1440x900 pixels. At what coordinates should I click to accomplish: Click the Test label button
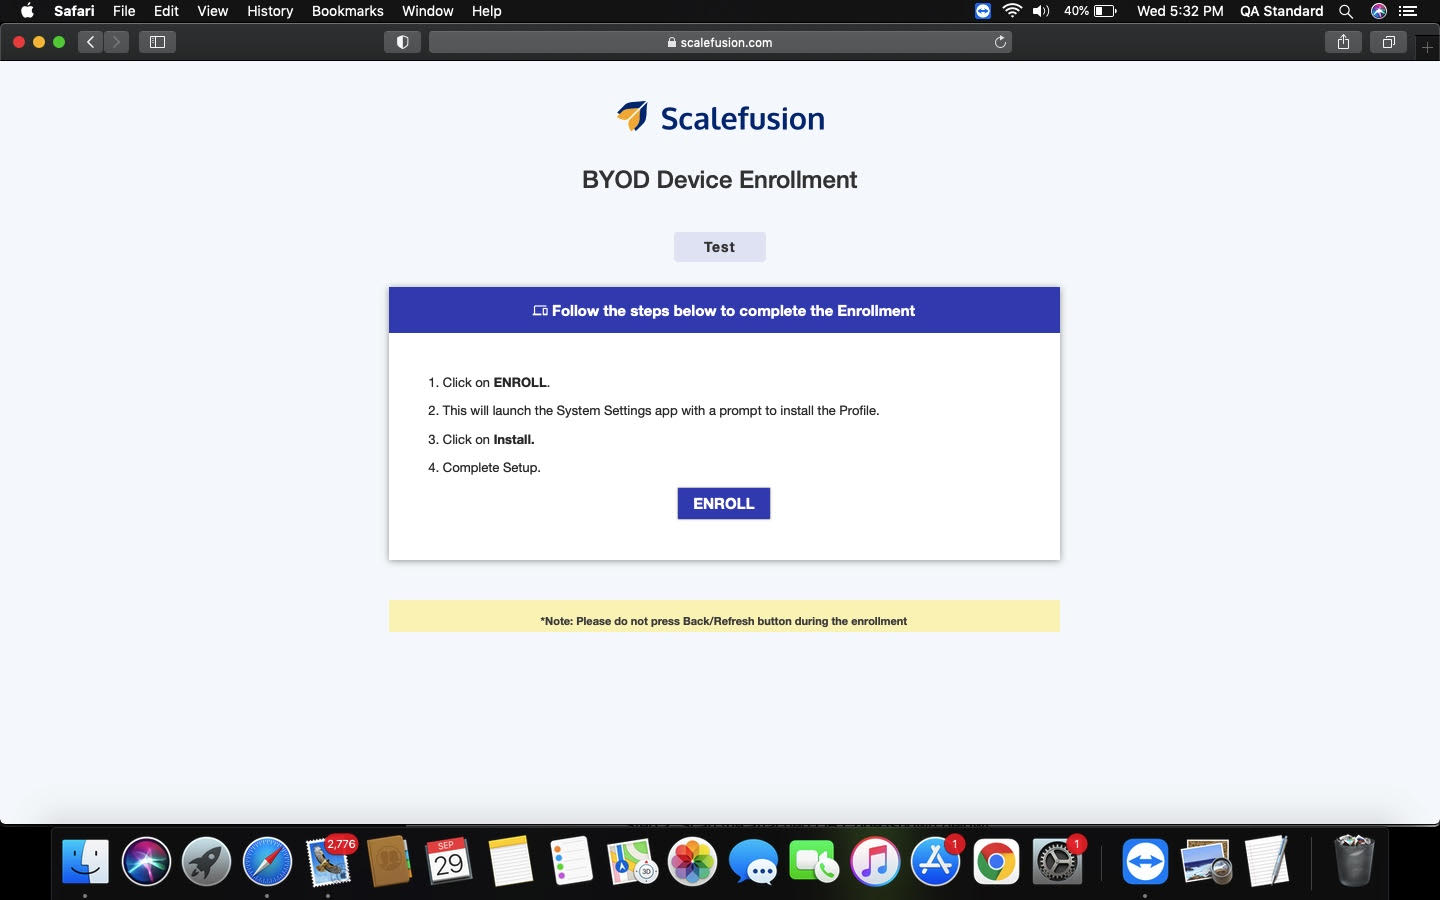719,247
